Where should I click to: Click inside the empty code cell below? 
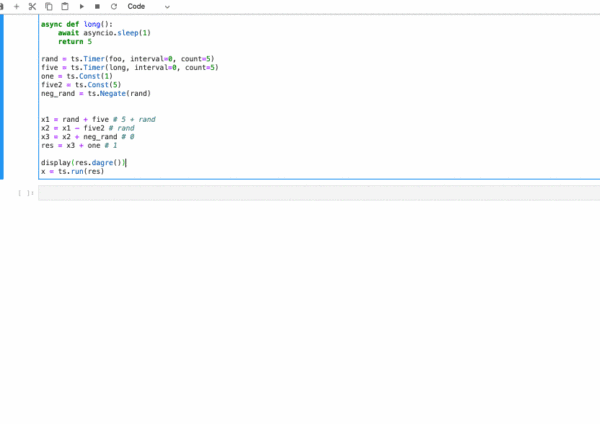point(319,193)
